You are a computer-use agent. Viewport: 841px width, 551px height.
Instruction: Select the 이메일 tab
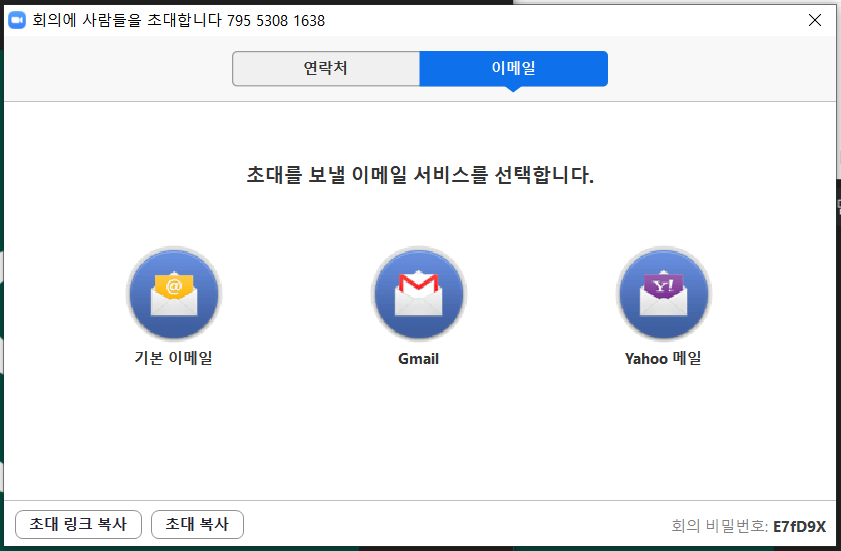pyautogui.click(x=514, y=68)
